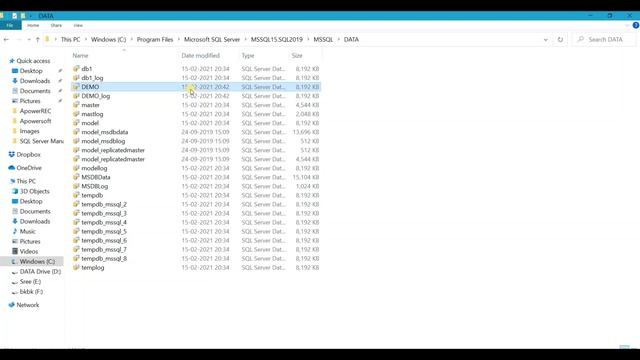
Task: Select the tempdb_mssql_5 file icon
Action: point(76,231)
